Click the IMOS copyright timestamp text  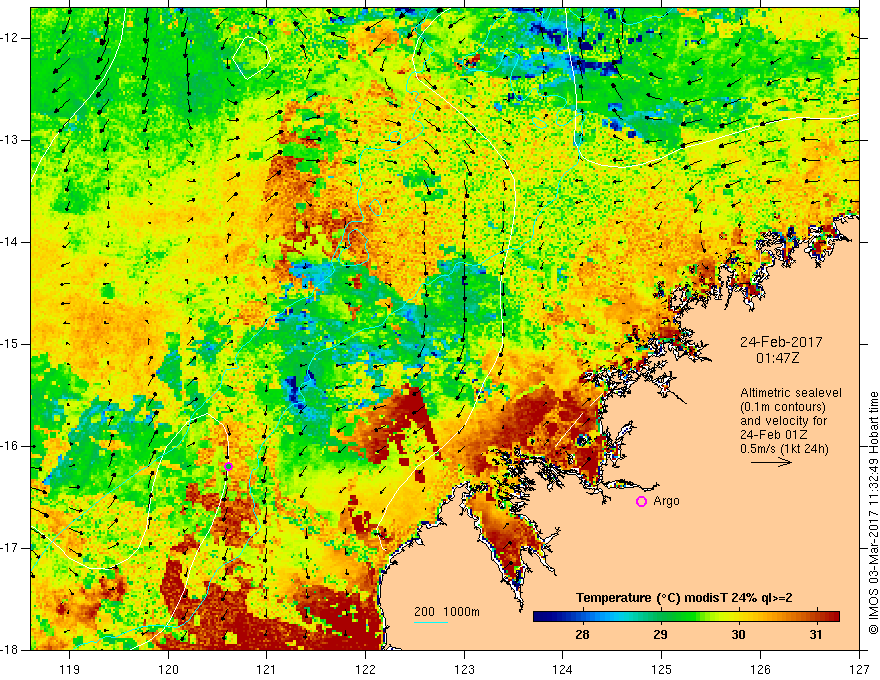tap(873, 513)
